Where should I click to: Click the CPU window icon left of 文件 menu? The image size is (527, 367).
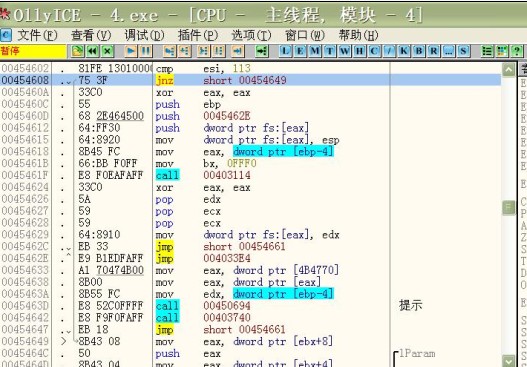(6, 35)
